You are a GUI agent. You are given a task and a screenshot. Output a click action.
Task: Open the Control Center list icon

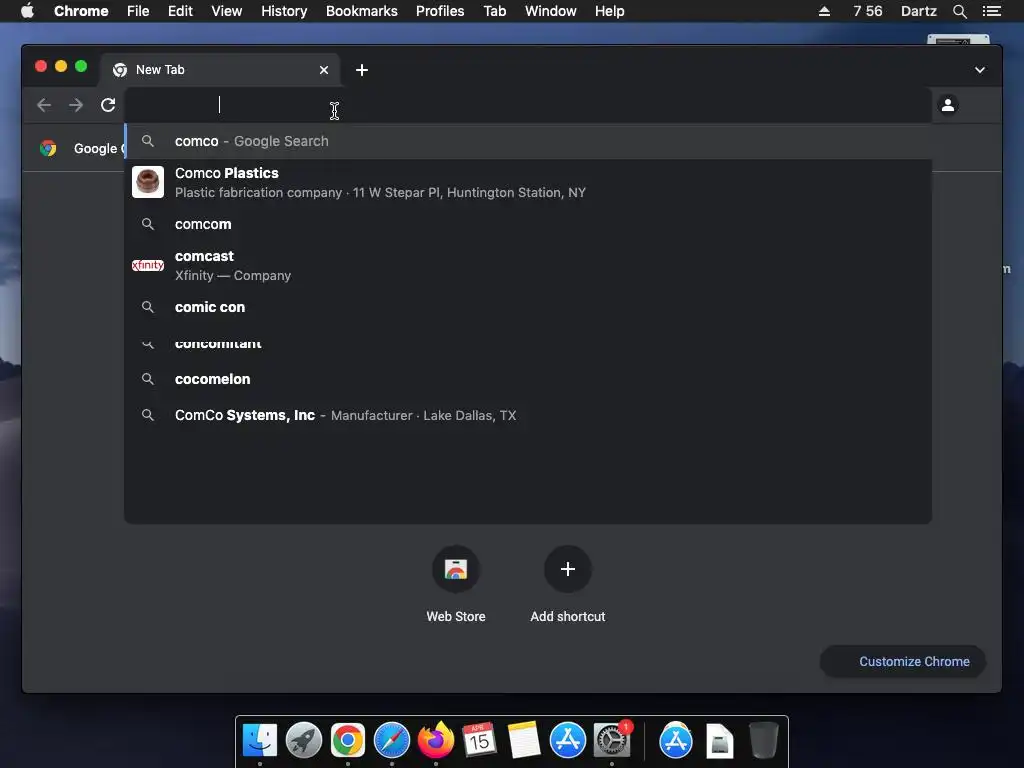point(991,11)
